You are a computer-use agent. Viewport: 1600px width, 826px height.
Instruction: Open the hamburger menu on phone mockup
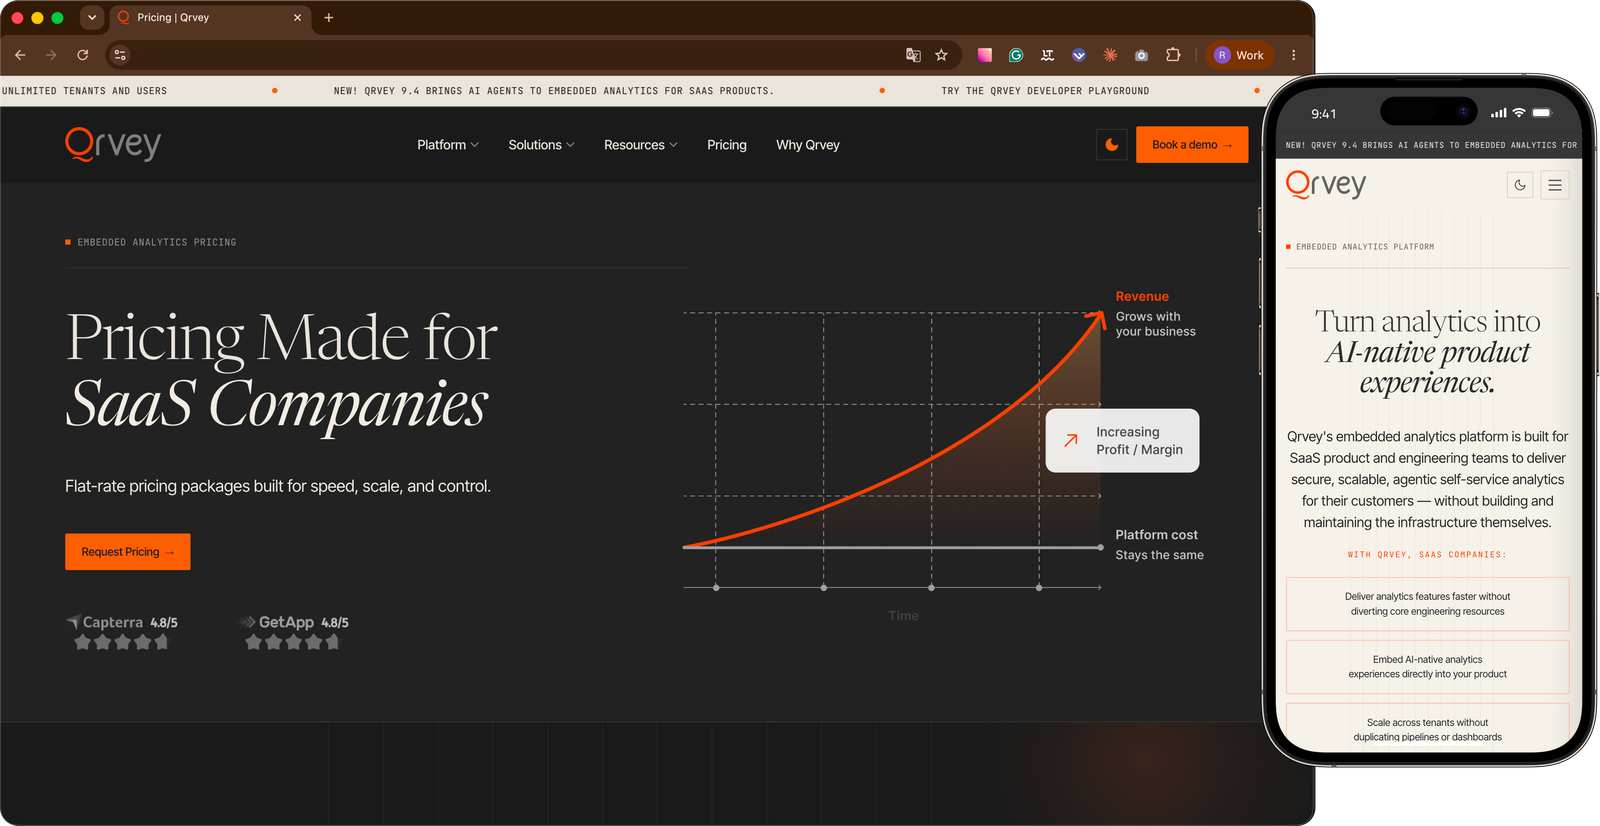1555,185
